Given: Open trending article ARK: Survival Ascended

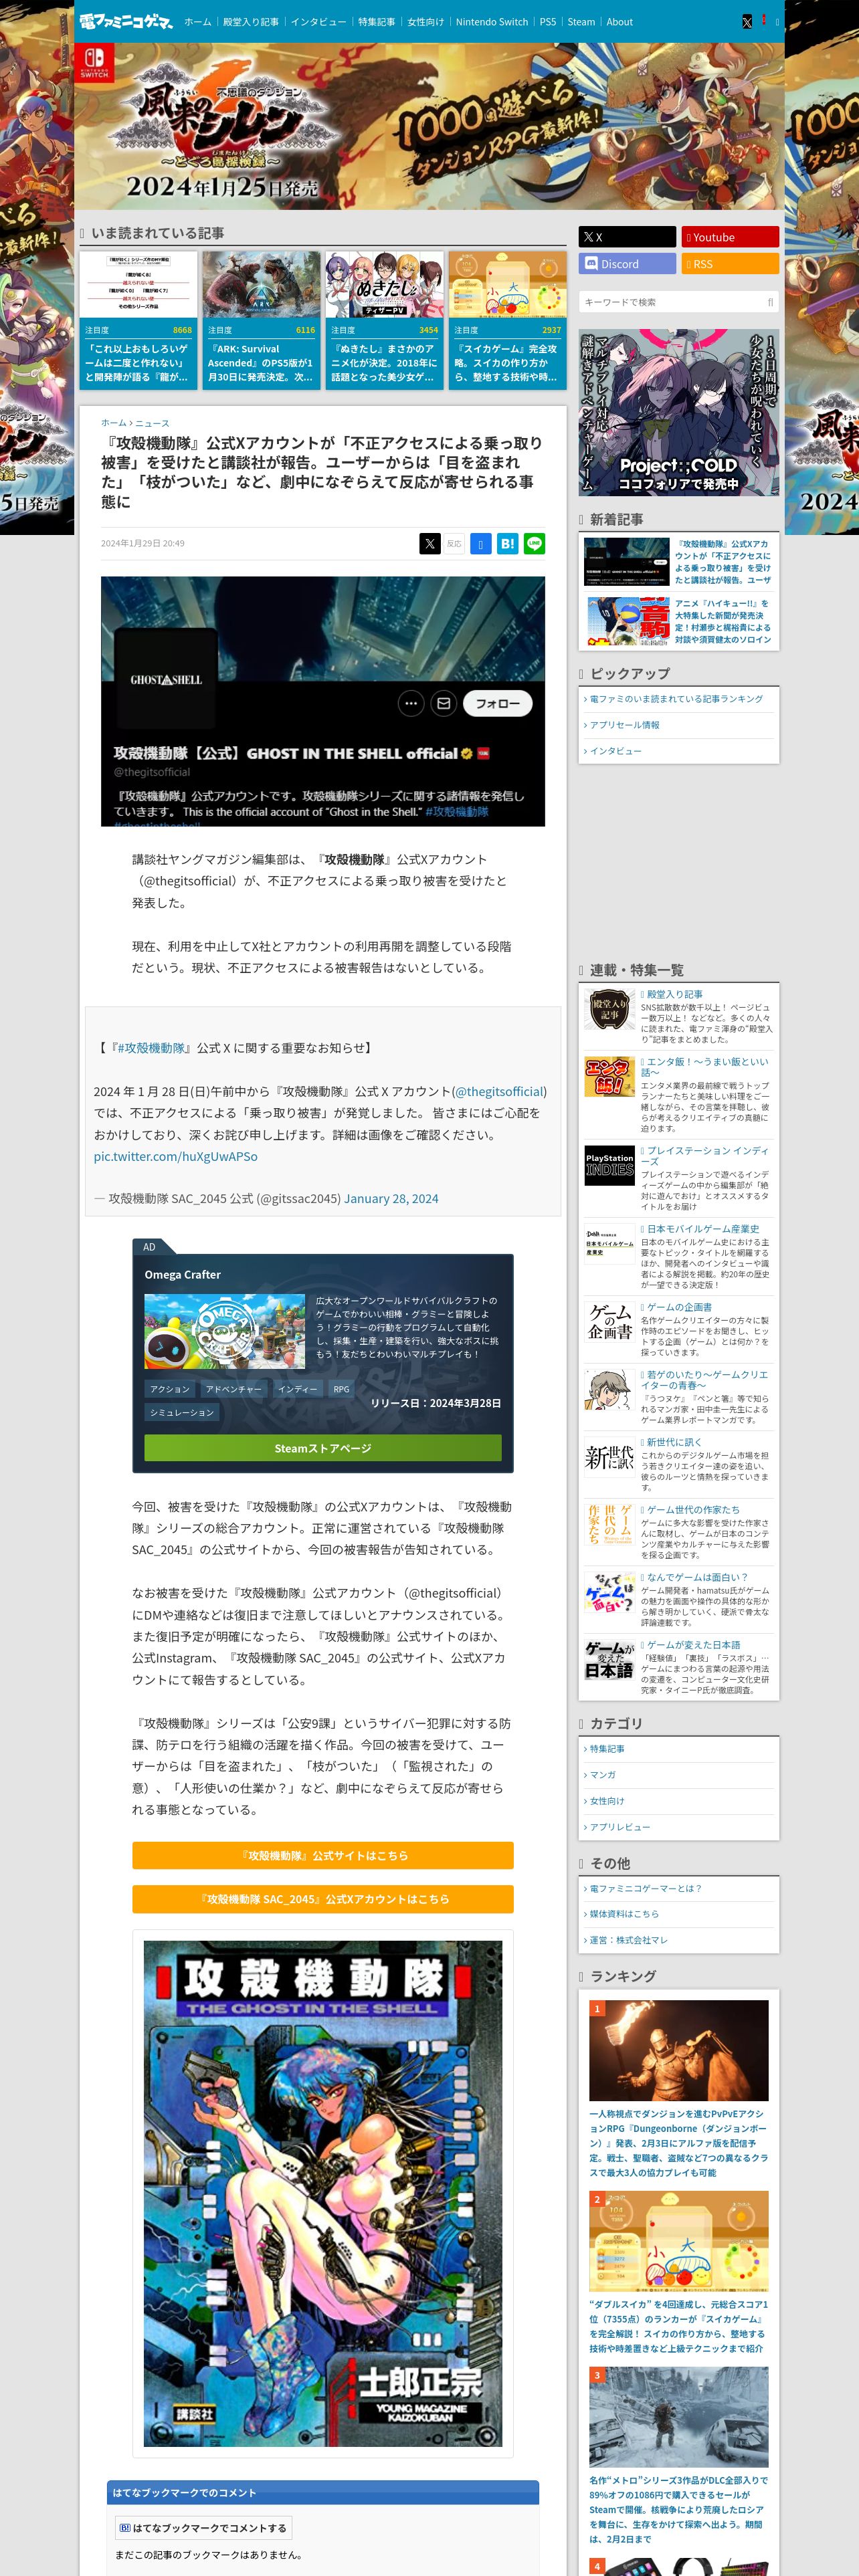Looking at the screenshot, I should 261,320.
